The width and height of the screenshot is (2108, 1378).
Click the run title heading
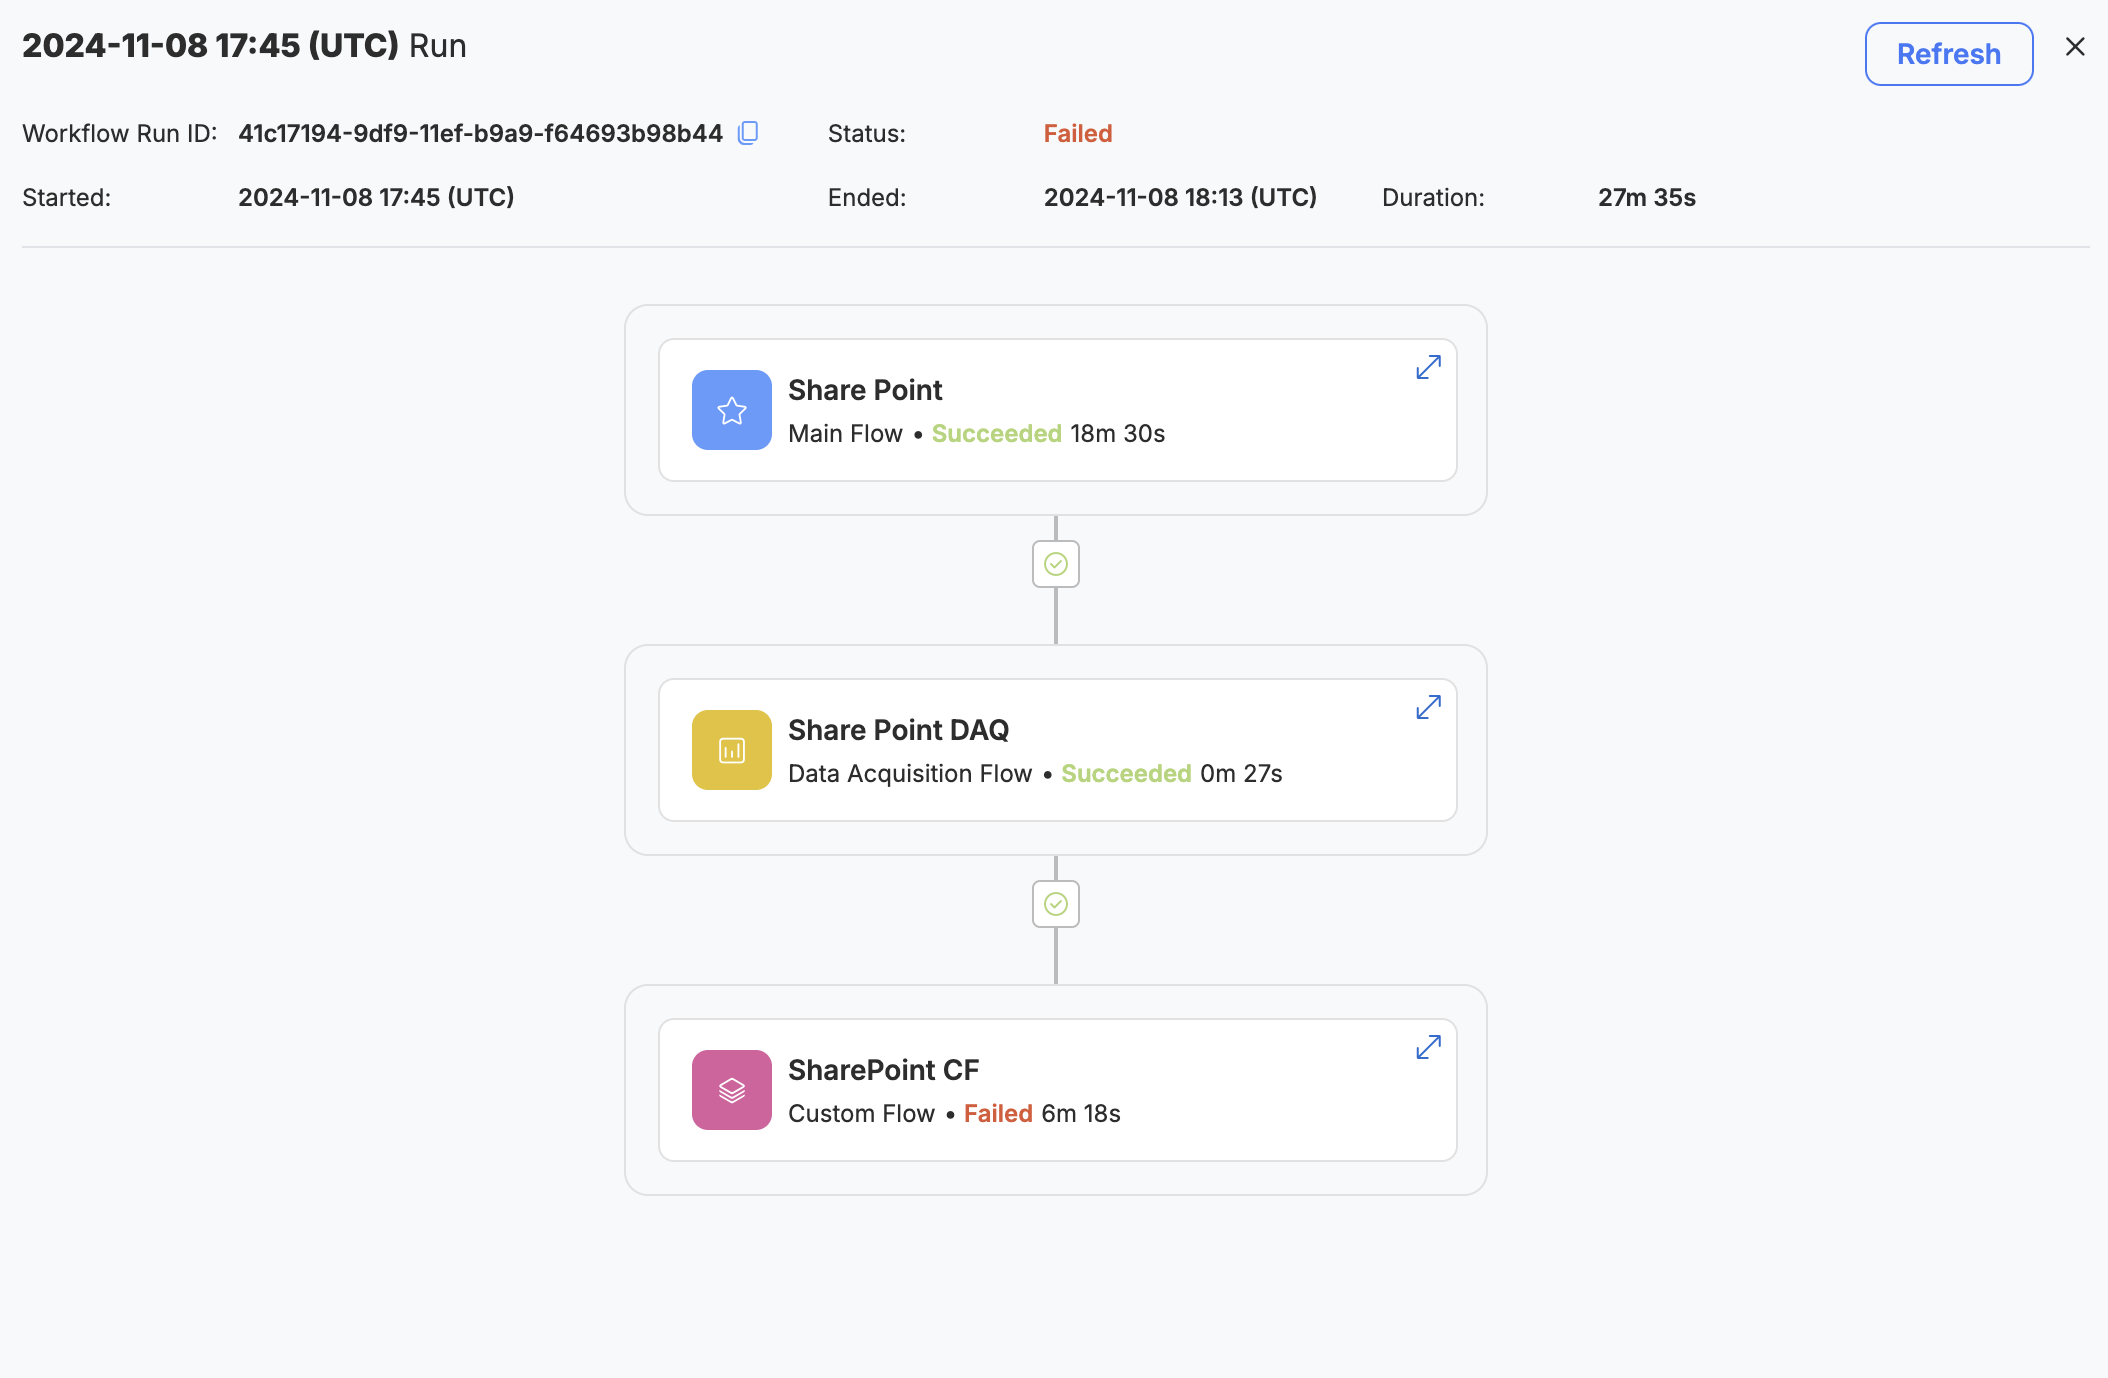click(244, 46)
